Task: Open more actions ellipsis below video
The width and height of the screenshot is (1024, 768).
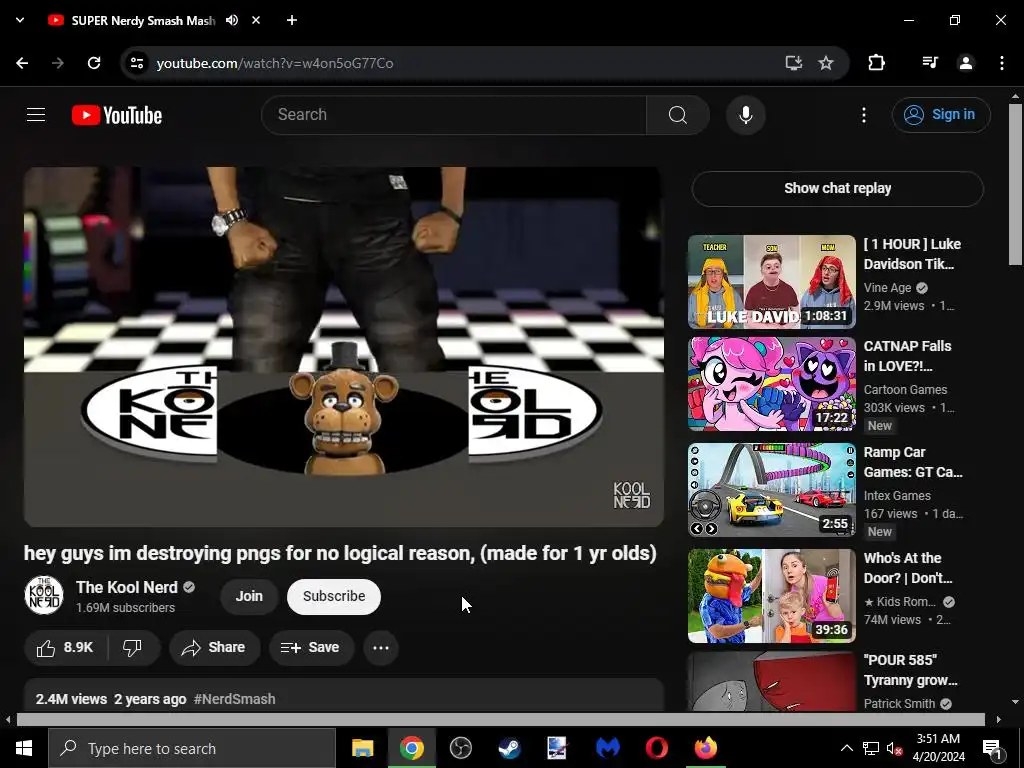Action: tap(381, 648)
